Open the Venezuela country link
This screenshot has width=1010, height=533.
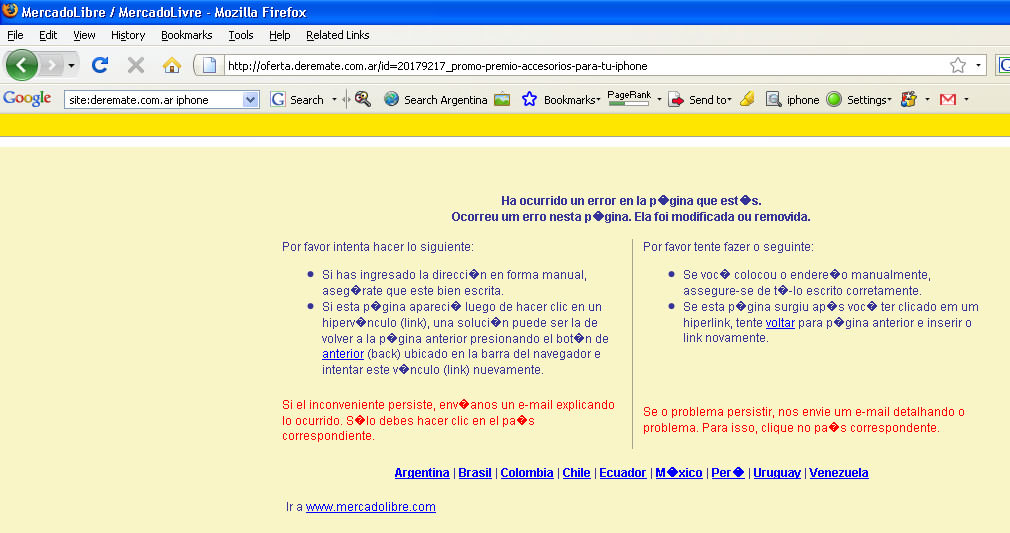839,472
